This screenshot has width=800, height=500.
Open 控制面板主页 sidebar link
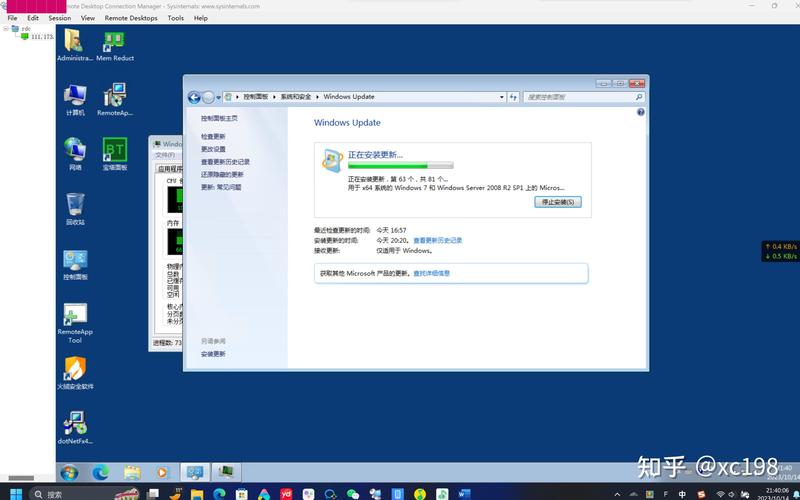point(219,118)
